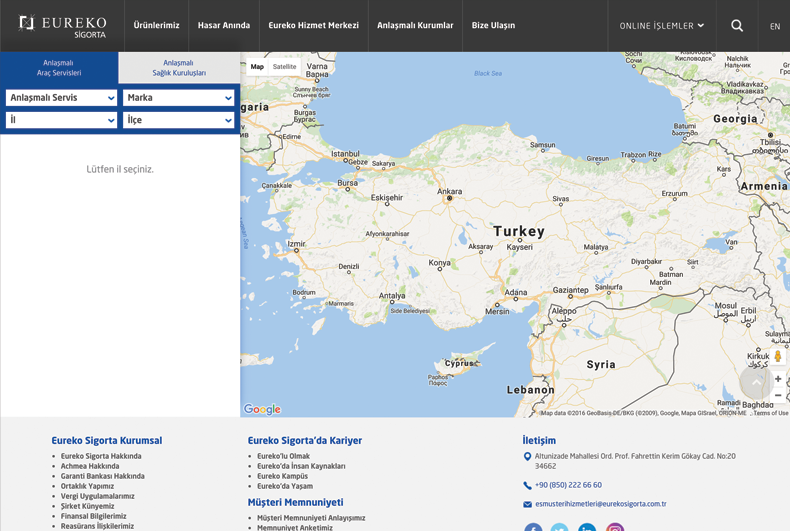790x531 pixels.
Task: Open Eureko'da Yaşam link
Action: pyautogui.click(x=285, y=486)
